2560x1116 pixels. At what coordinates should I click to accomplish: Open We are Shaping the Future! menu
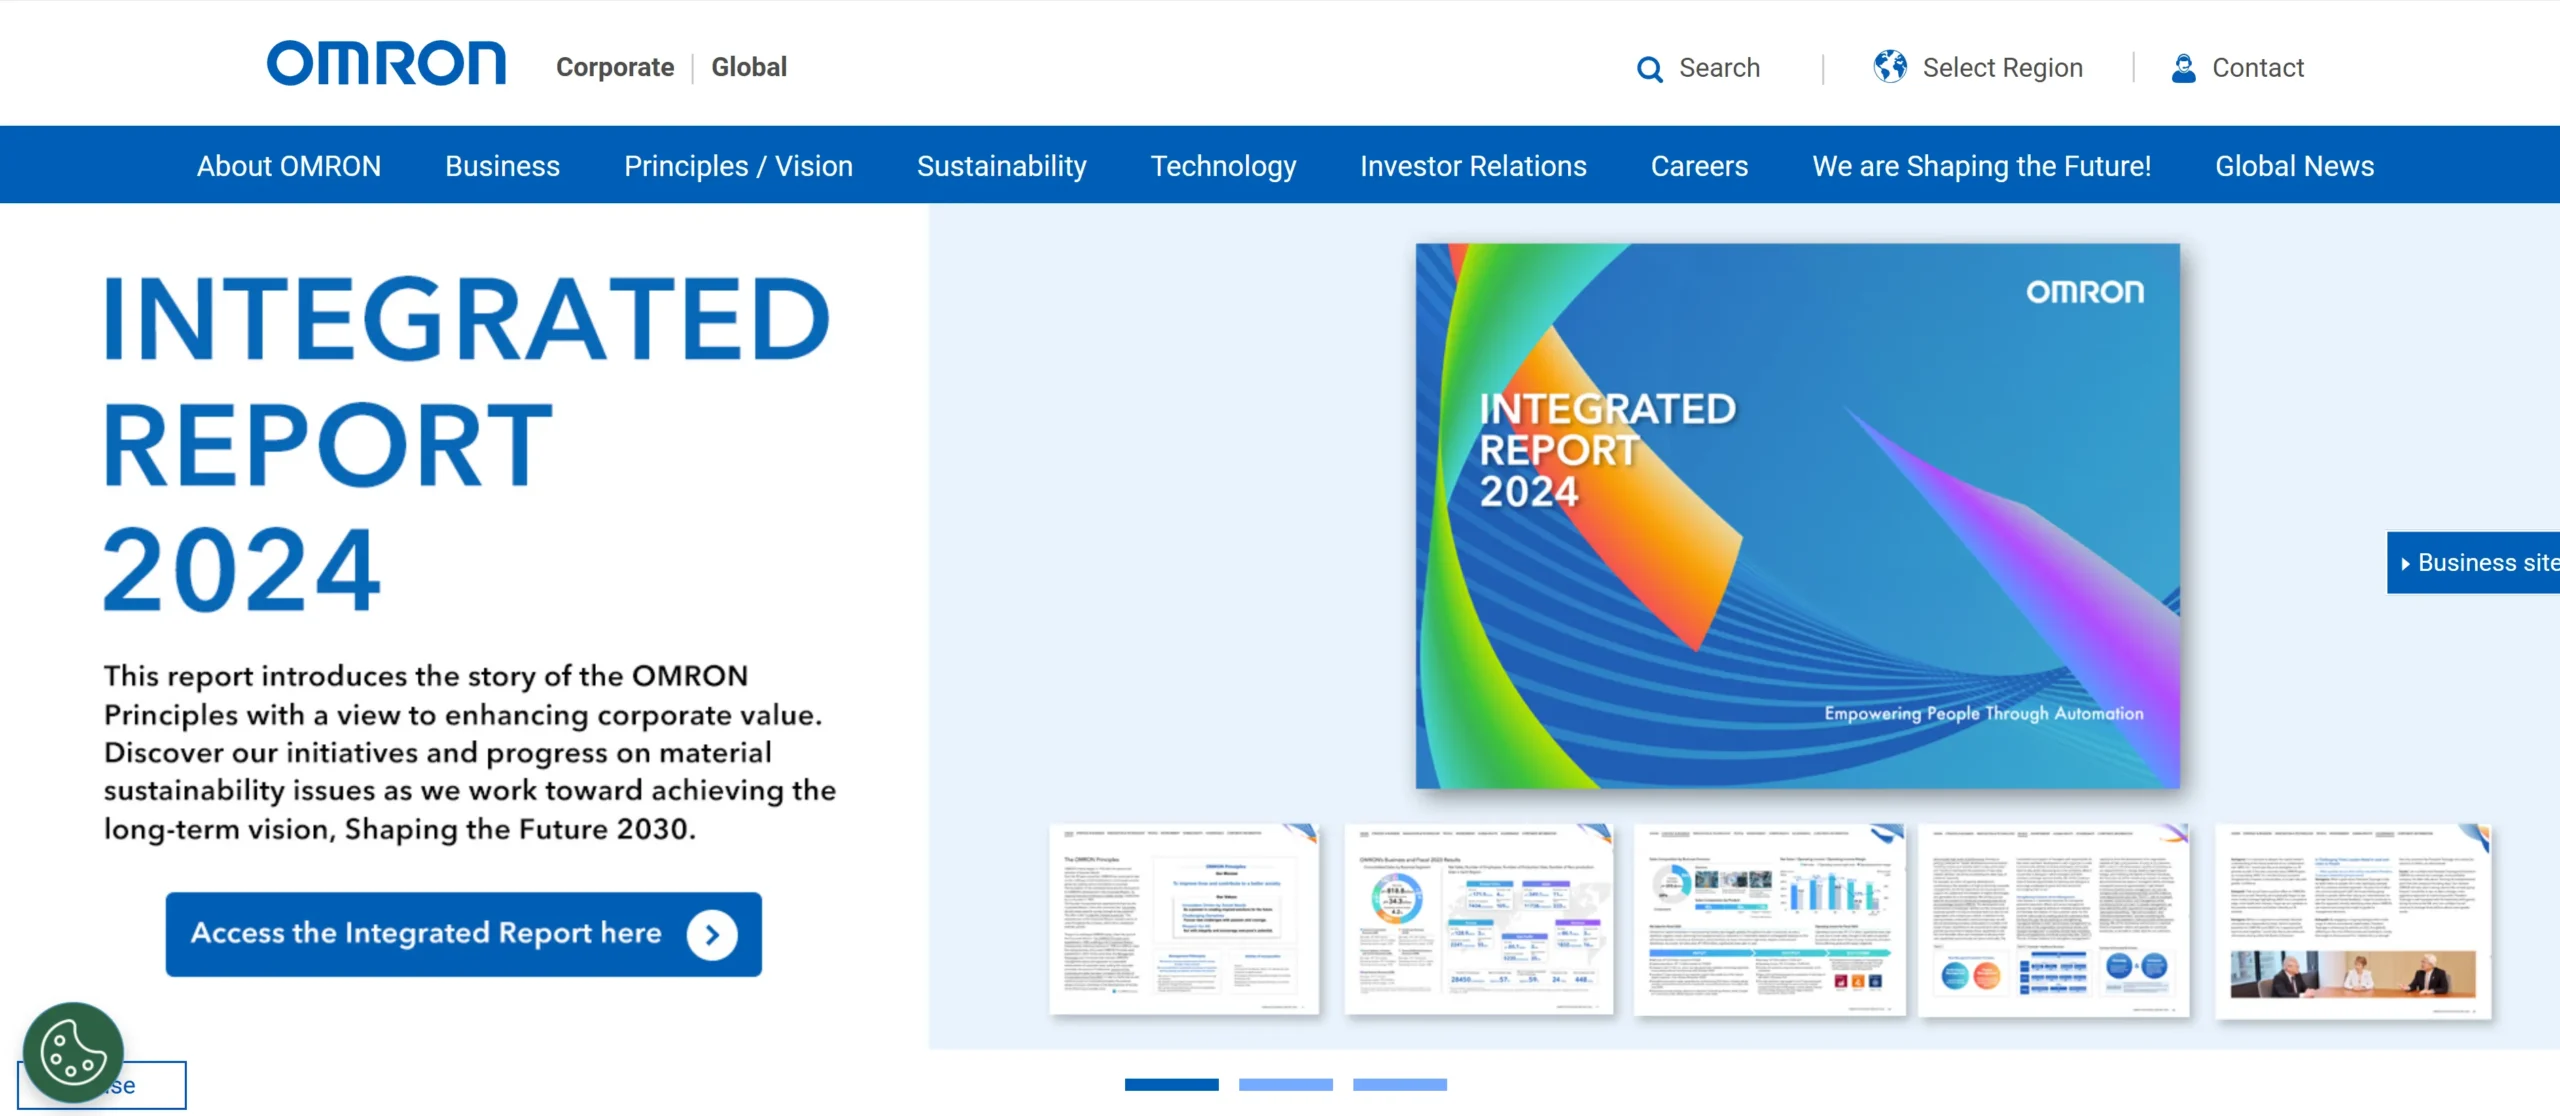[1981, 166]
